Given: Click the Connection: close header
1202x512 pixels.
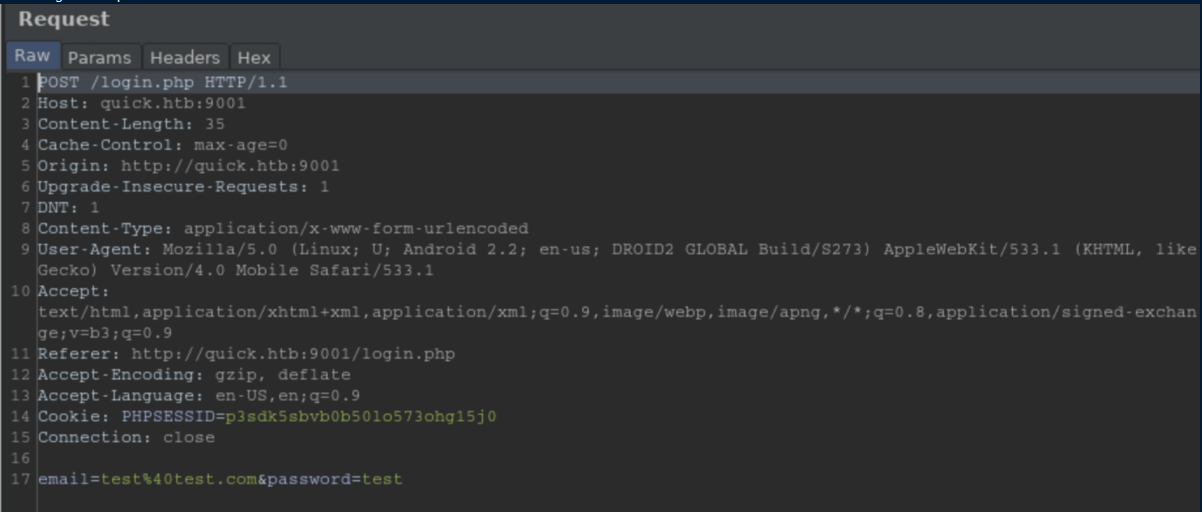Looking at the screenshot, I should [126, 437].
